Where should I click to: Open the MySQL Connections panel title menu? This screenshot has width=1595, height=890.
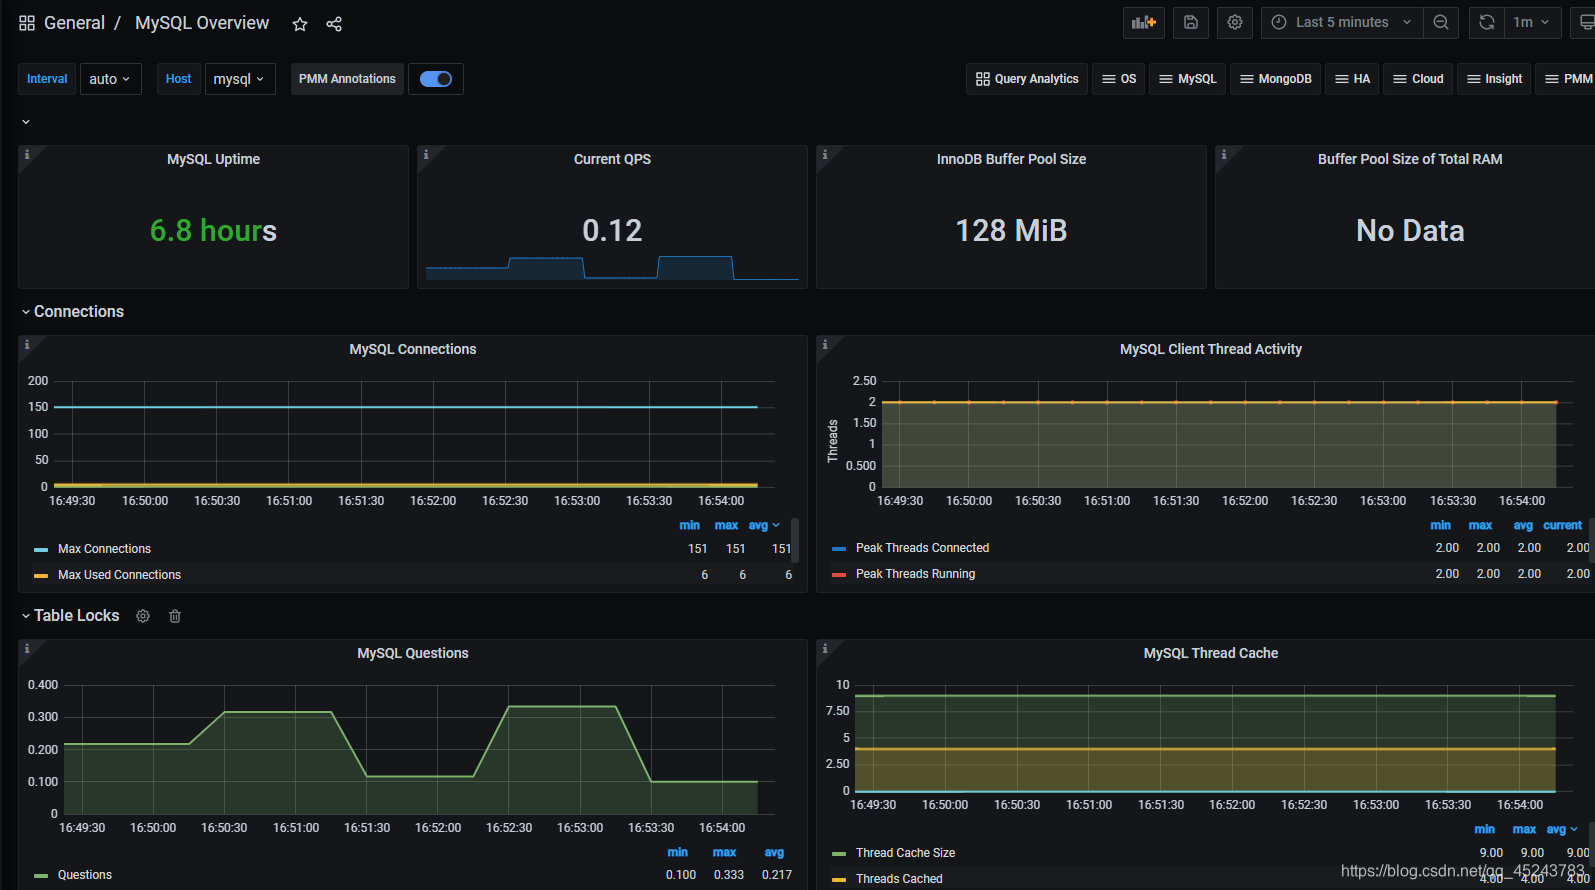click(x=413, y=349)
